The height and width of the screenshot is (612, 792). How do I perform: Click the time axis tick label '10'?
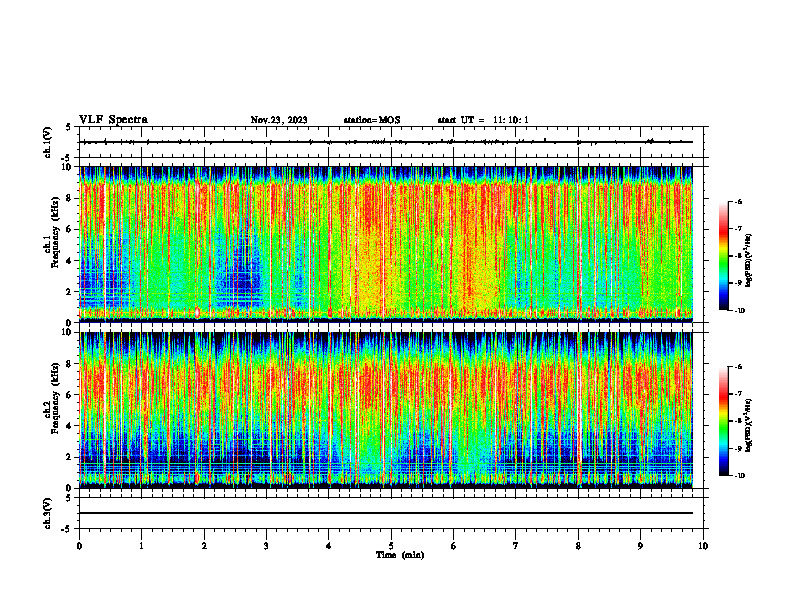click(703, 546)
